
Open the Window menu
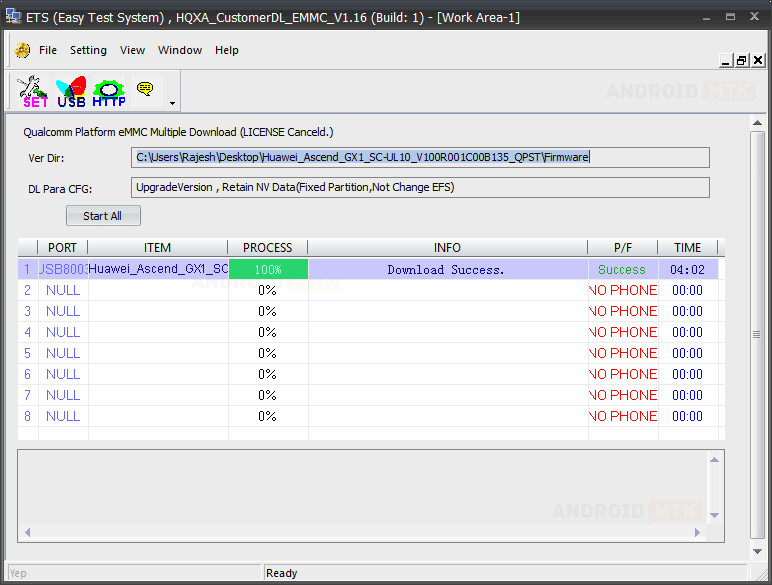click(x=180, y=50)
